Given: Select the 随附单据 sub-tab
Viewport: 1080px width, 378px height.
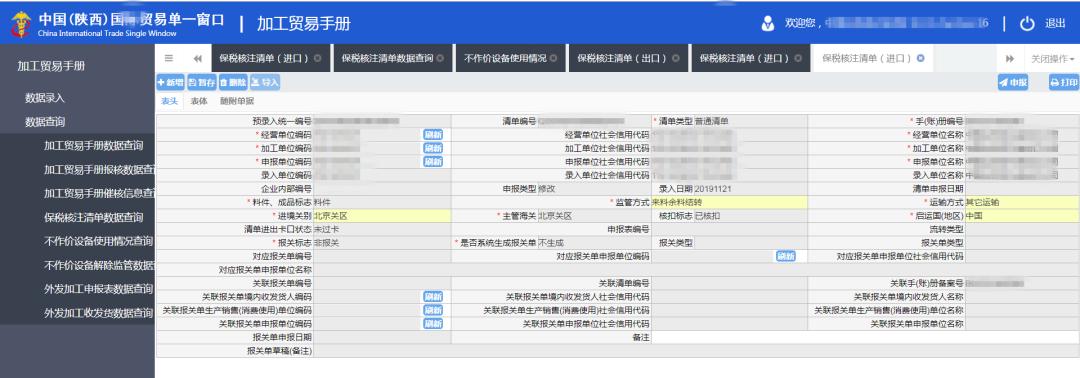Looking at the screenshot, I should [237, 101].
